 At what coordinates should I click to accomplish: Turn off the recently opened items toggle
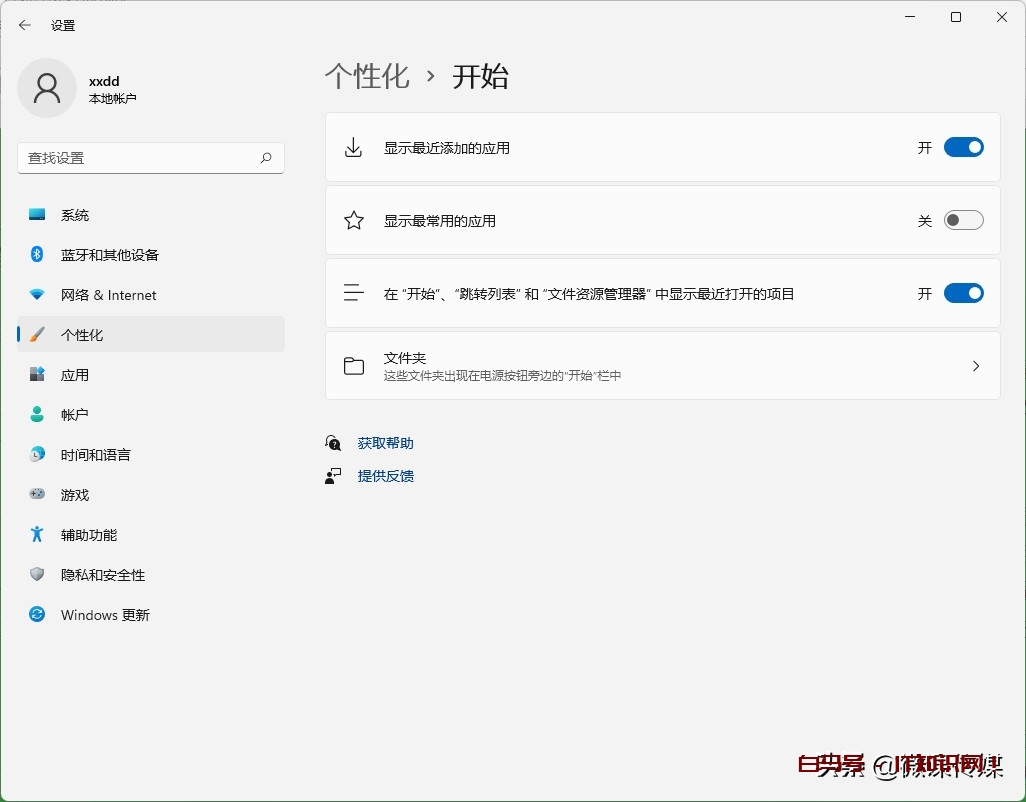(962, 293)
